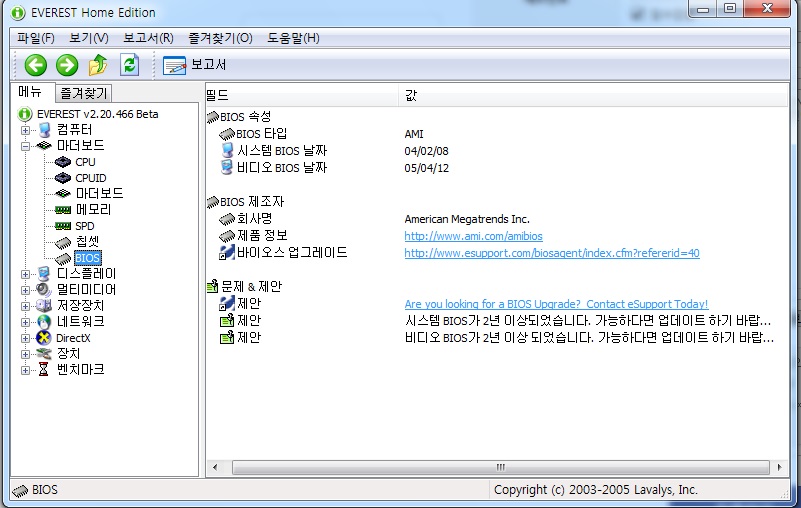The image size is (801, 508).
Task: Click the 마더보드 child board icon
Action: pyautogui.click(x=63, y=194)
